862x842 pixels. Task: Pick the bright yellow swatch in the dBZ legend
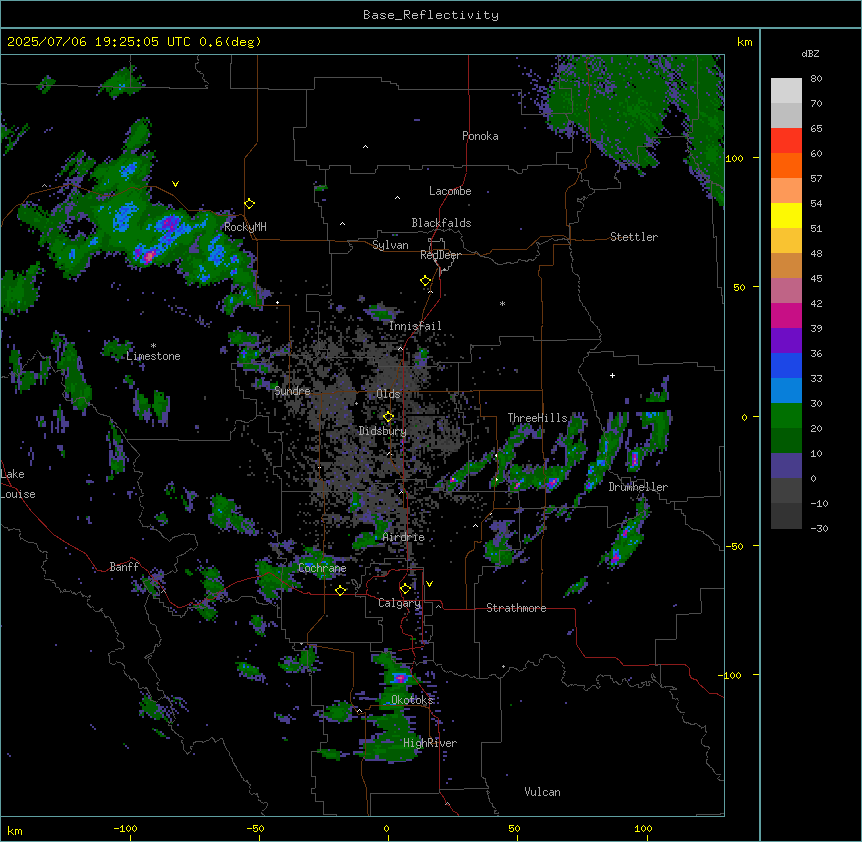pos(786,215)
